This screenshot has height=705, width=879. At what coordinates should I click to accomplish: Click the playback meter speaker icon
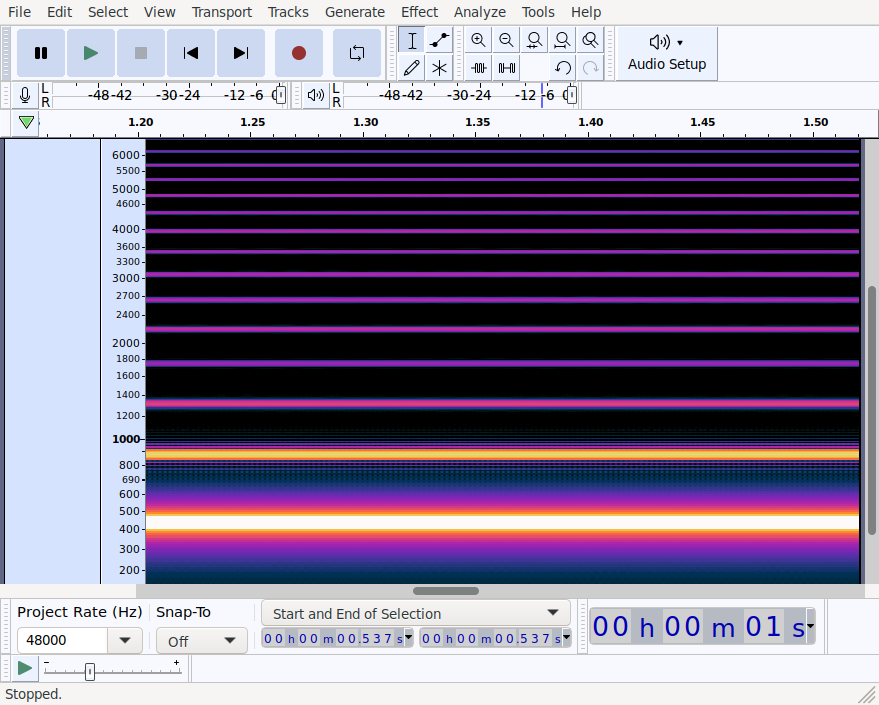(316, 95)
